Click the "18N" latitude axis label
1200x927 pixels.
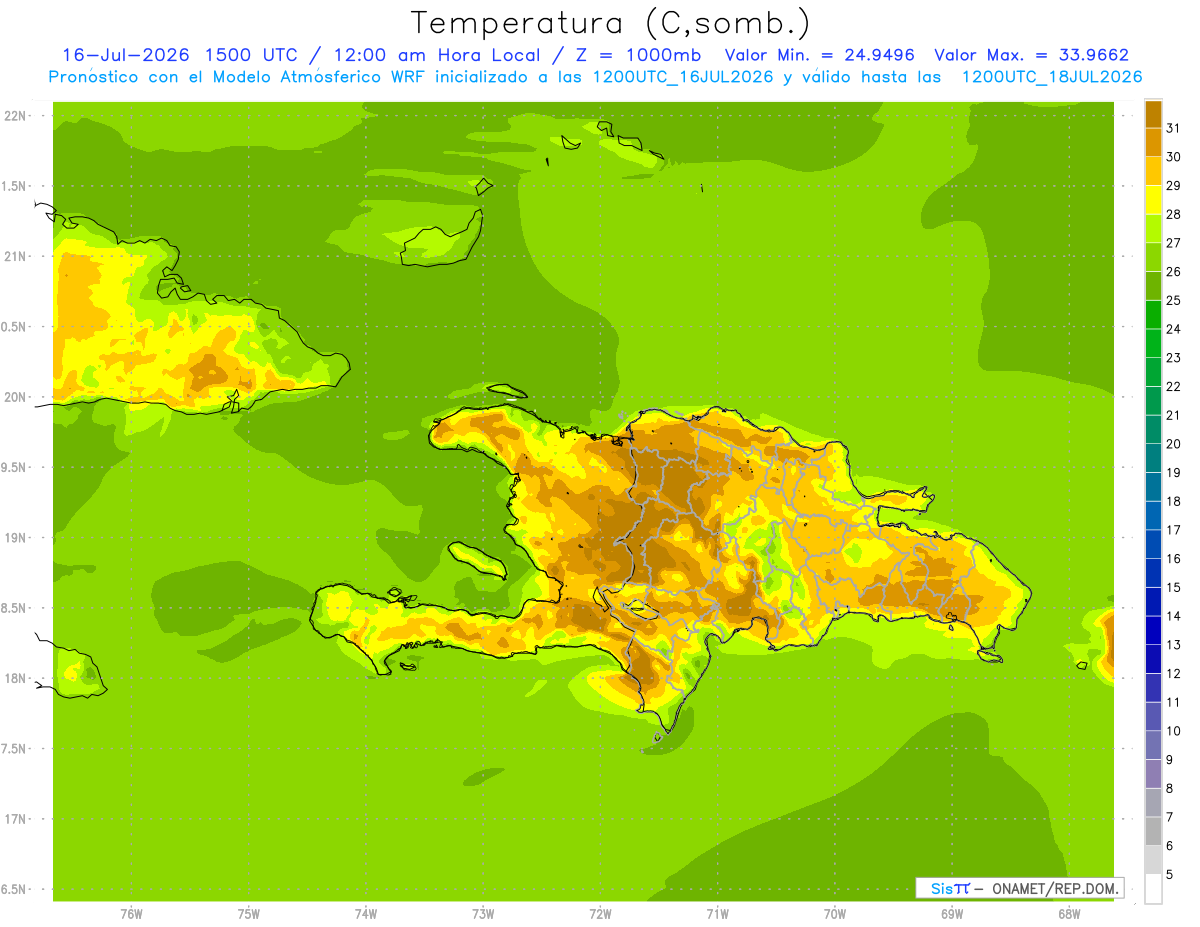pos(15,678)
